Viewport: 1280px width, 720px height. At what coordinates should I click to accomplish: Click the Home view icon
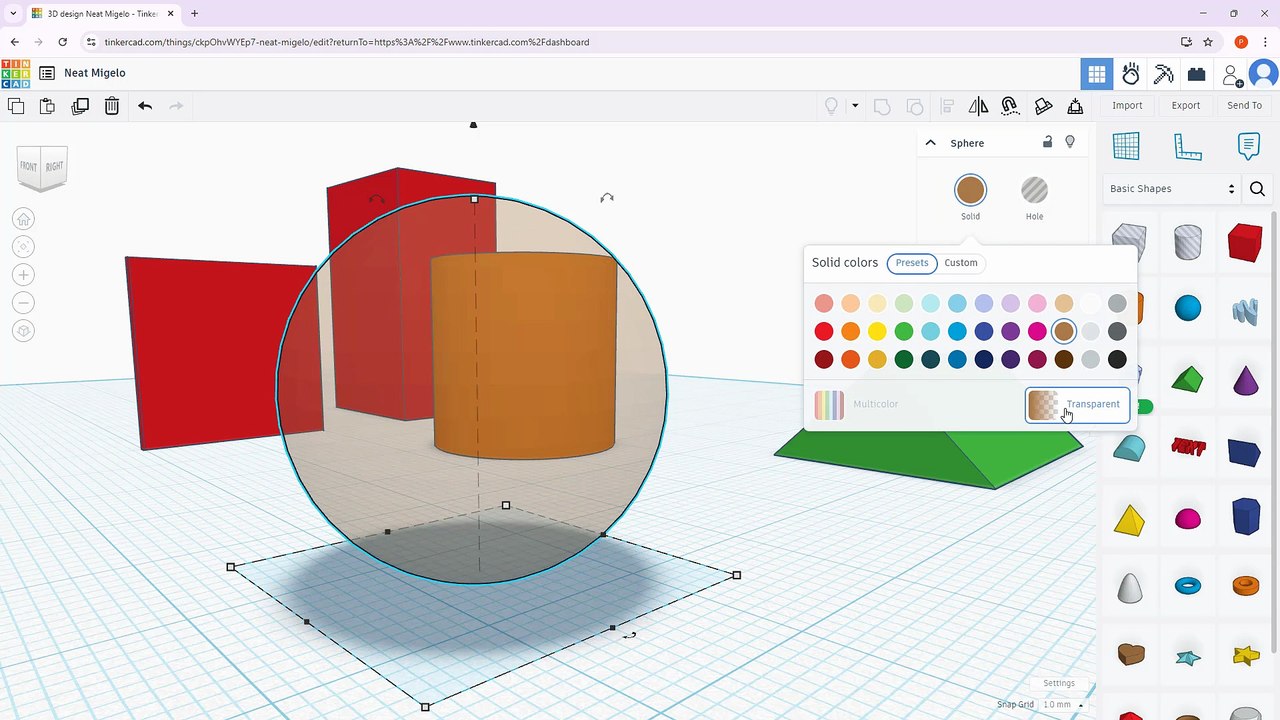(24, 219)
